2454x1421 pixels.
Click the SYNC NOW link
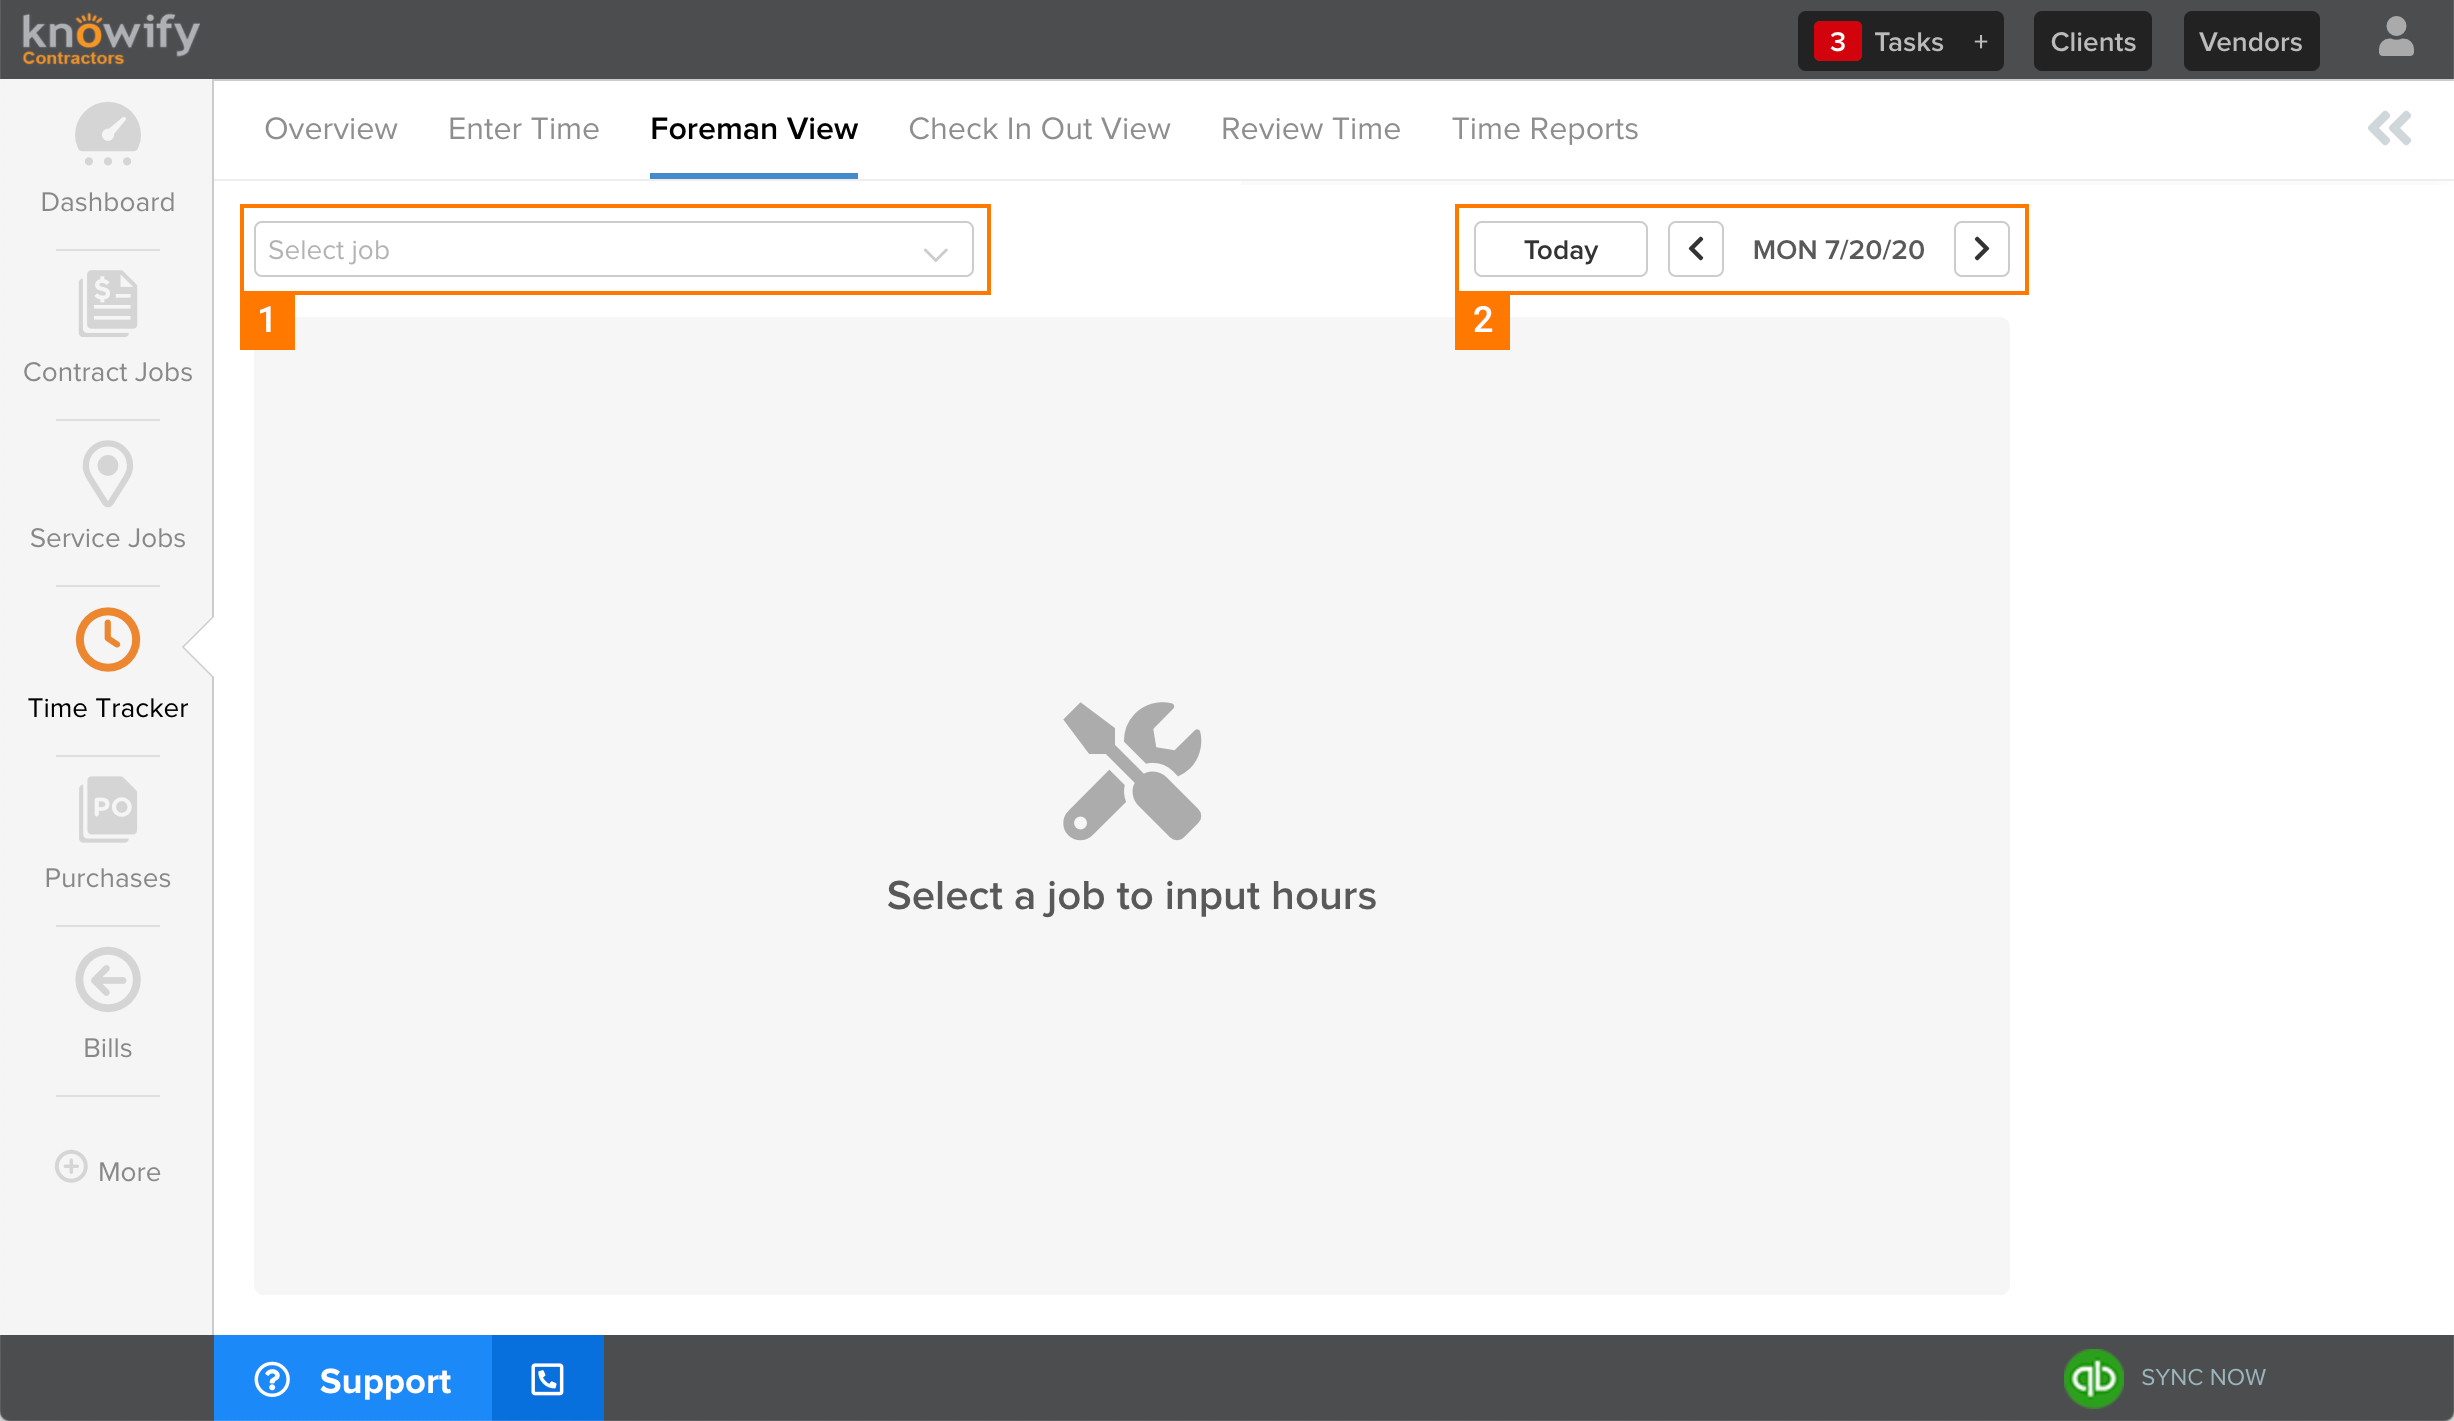2203,1377
